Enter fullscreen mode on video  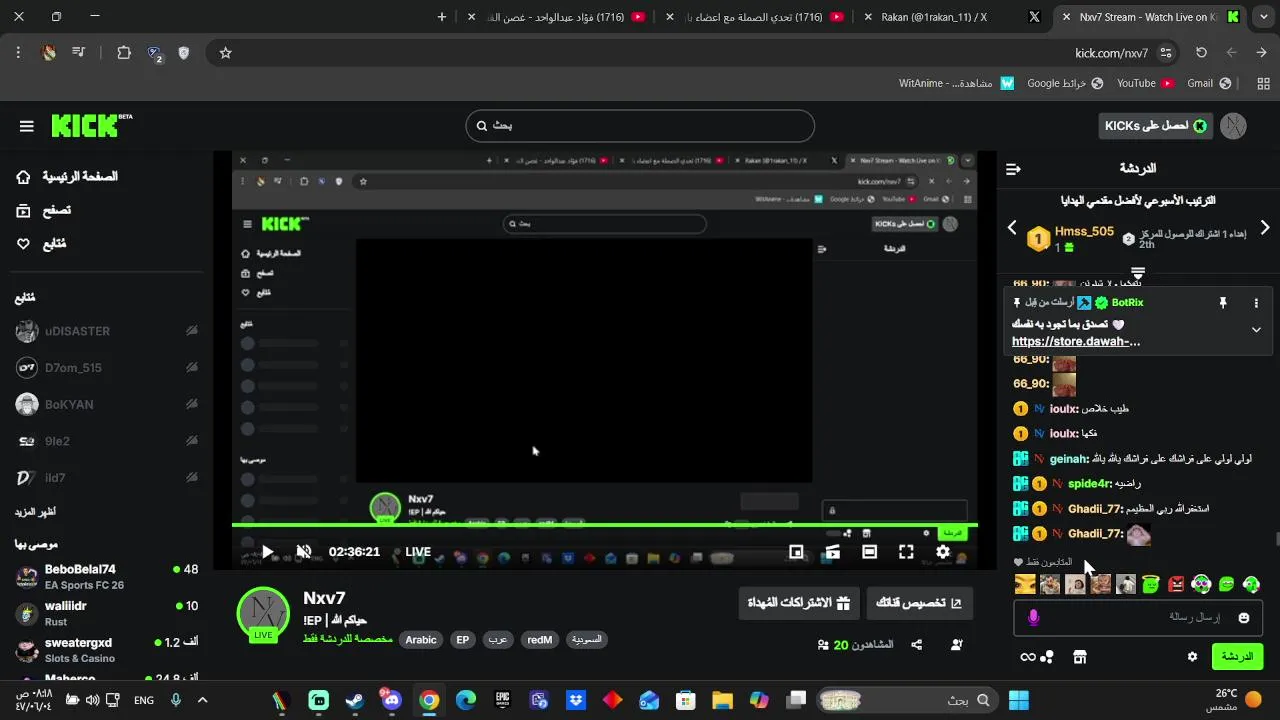(x=906, y=552)
